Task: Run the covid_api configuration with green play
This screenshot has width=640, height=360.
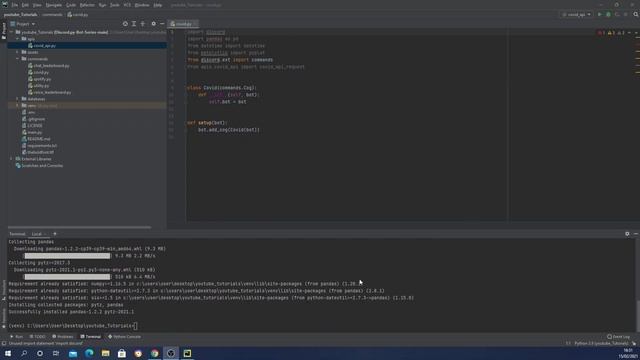Action: (x=600, y=14)
